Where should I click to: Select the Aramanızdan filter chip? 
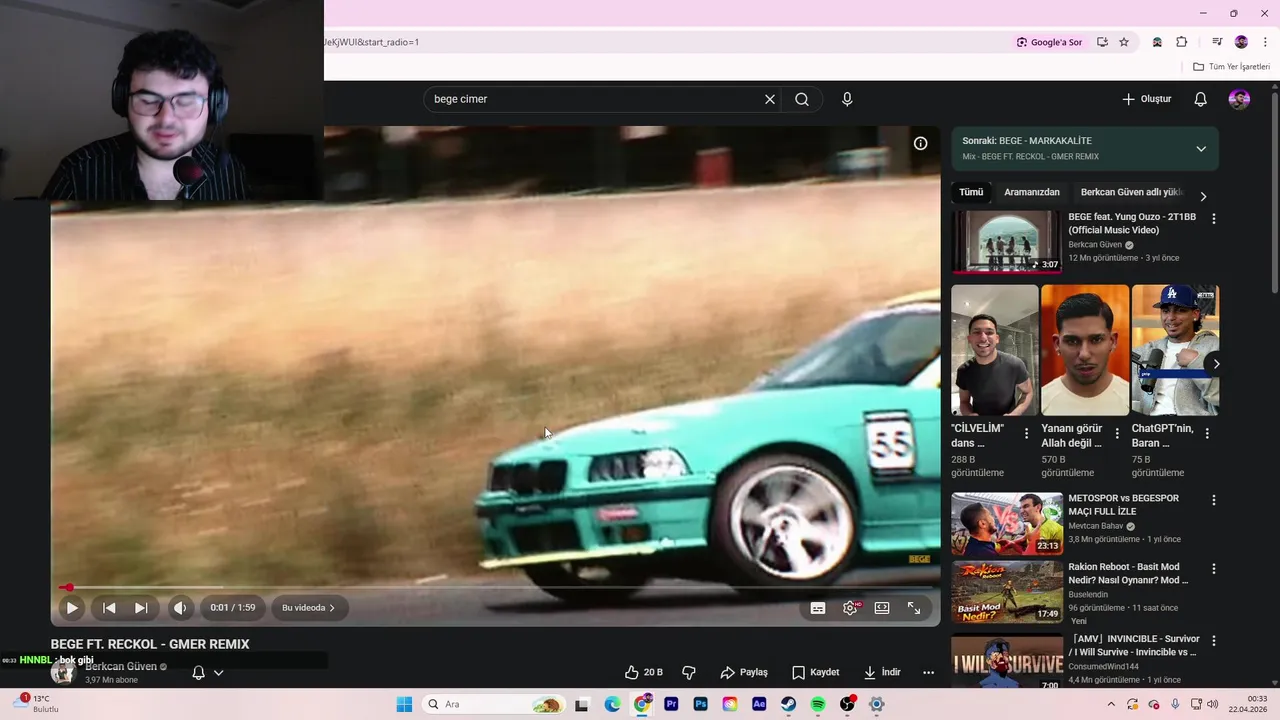click(x=1032, y=192)
